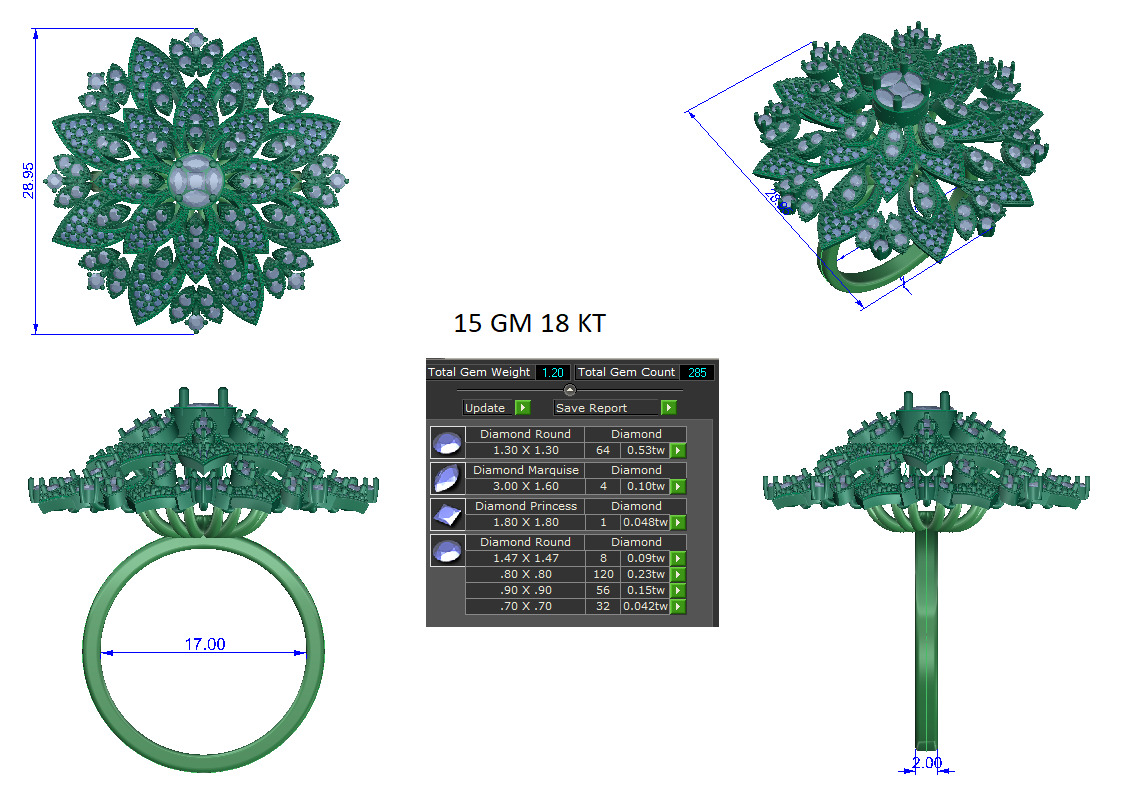Click the 28.95 height dimension label
This screenshot has width=1131, height=809.
click(28, 180)
